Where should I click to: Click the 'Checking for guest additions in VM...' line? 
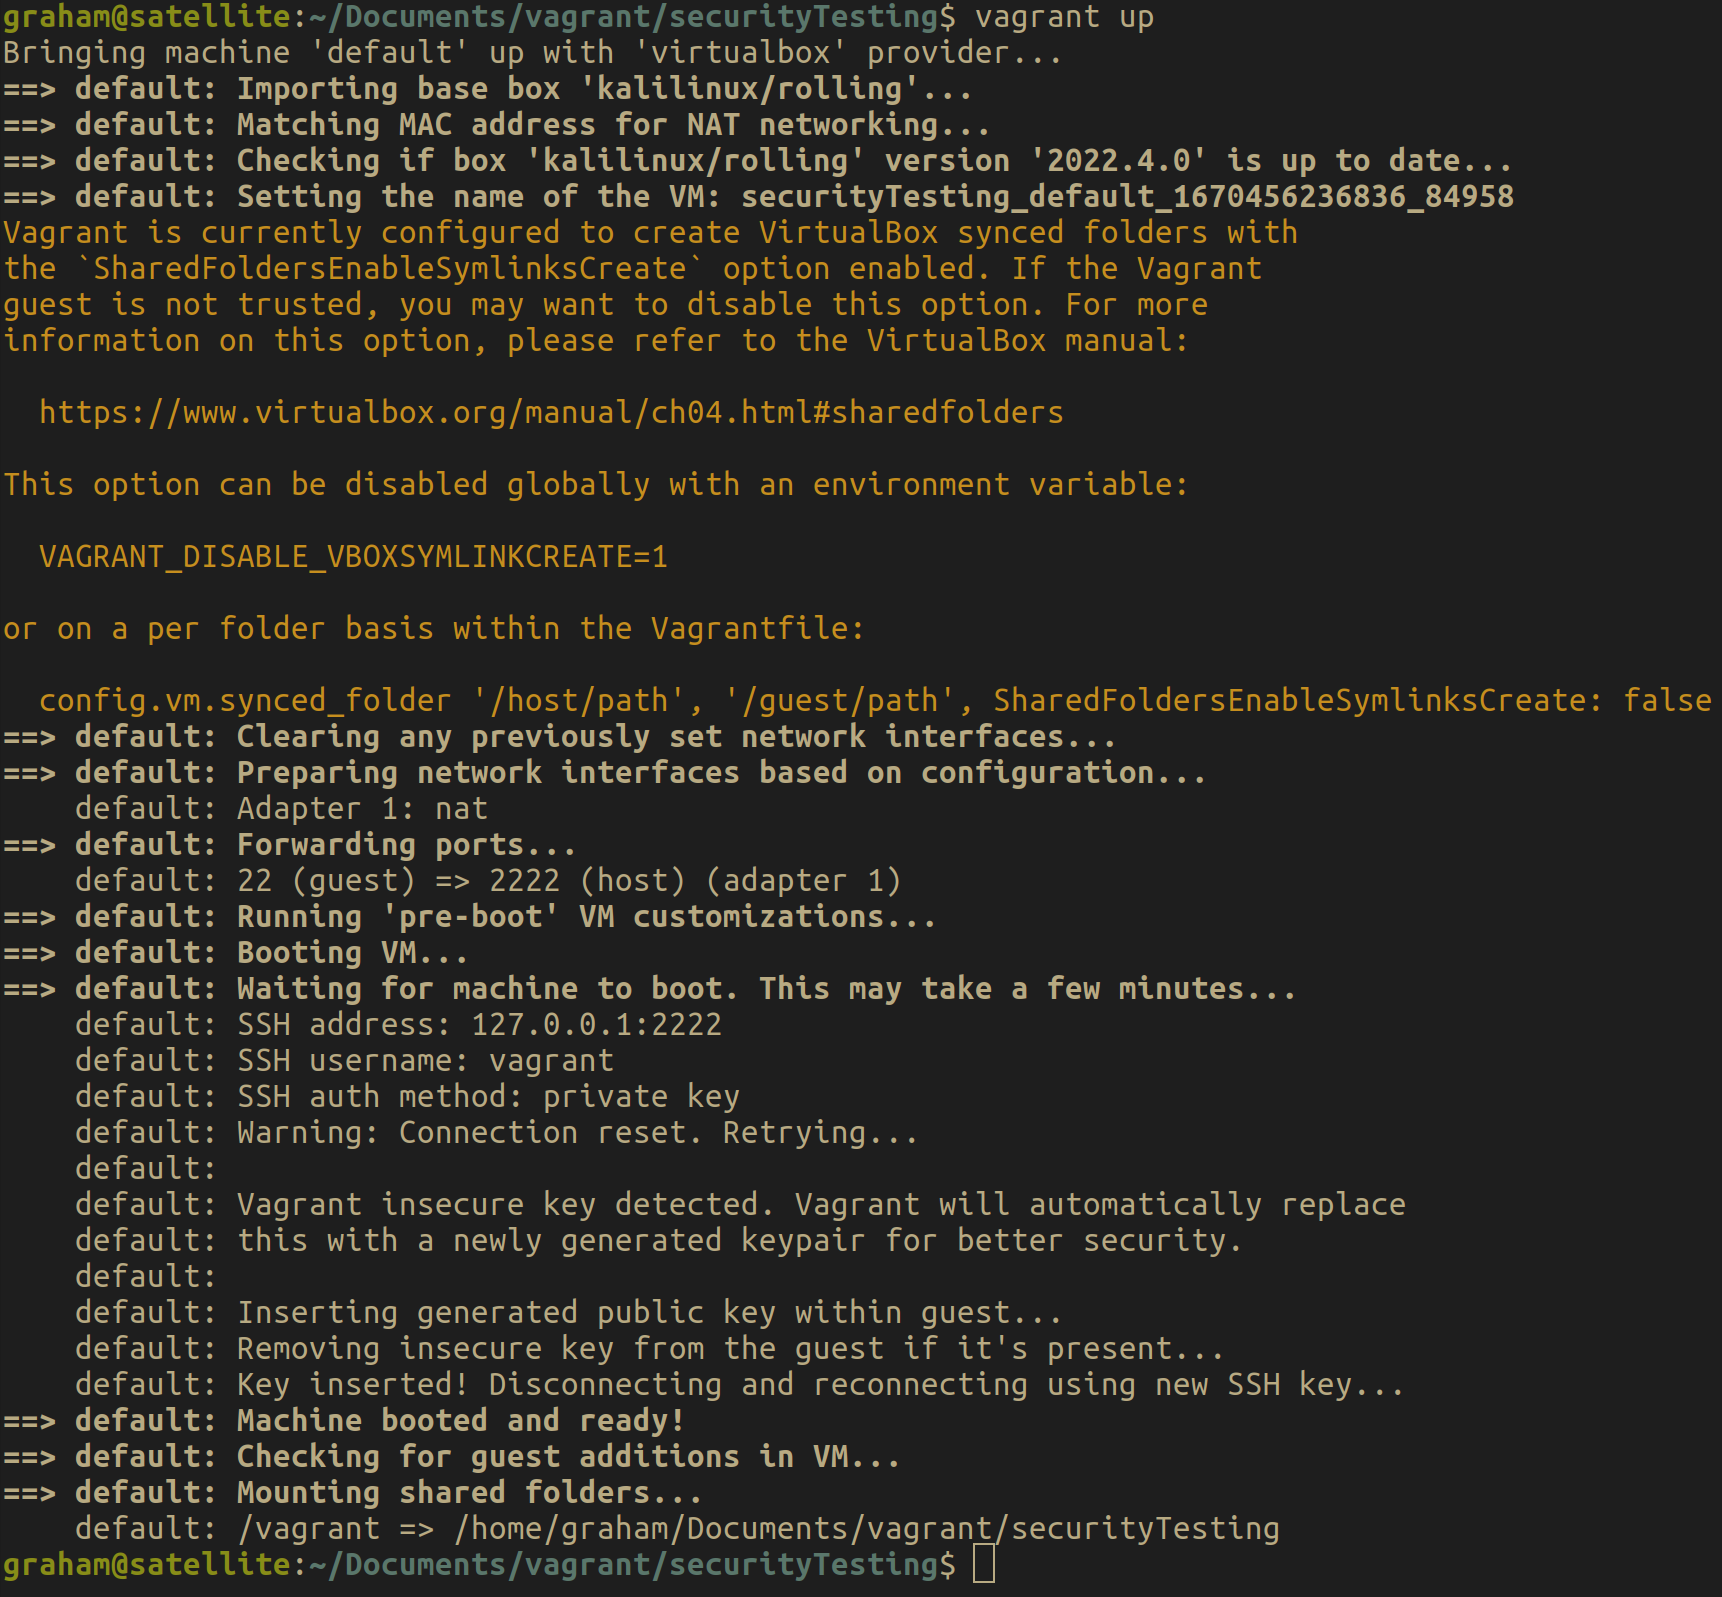click(568, 1457)
